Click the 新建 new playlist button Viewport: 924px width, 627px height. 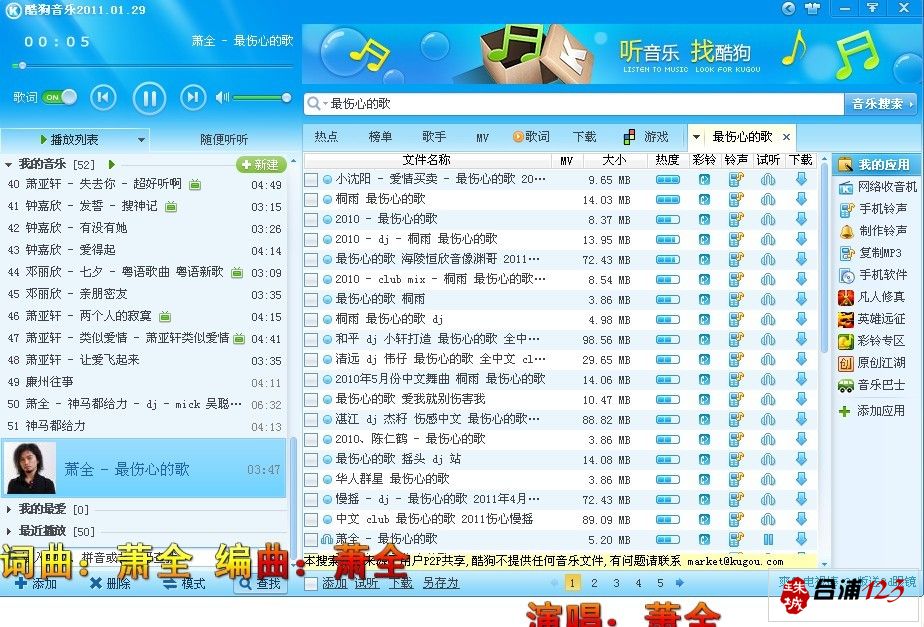(x=261, y=165)
